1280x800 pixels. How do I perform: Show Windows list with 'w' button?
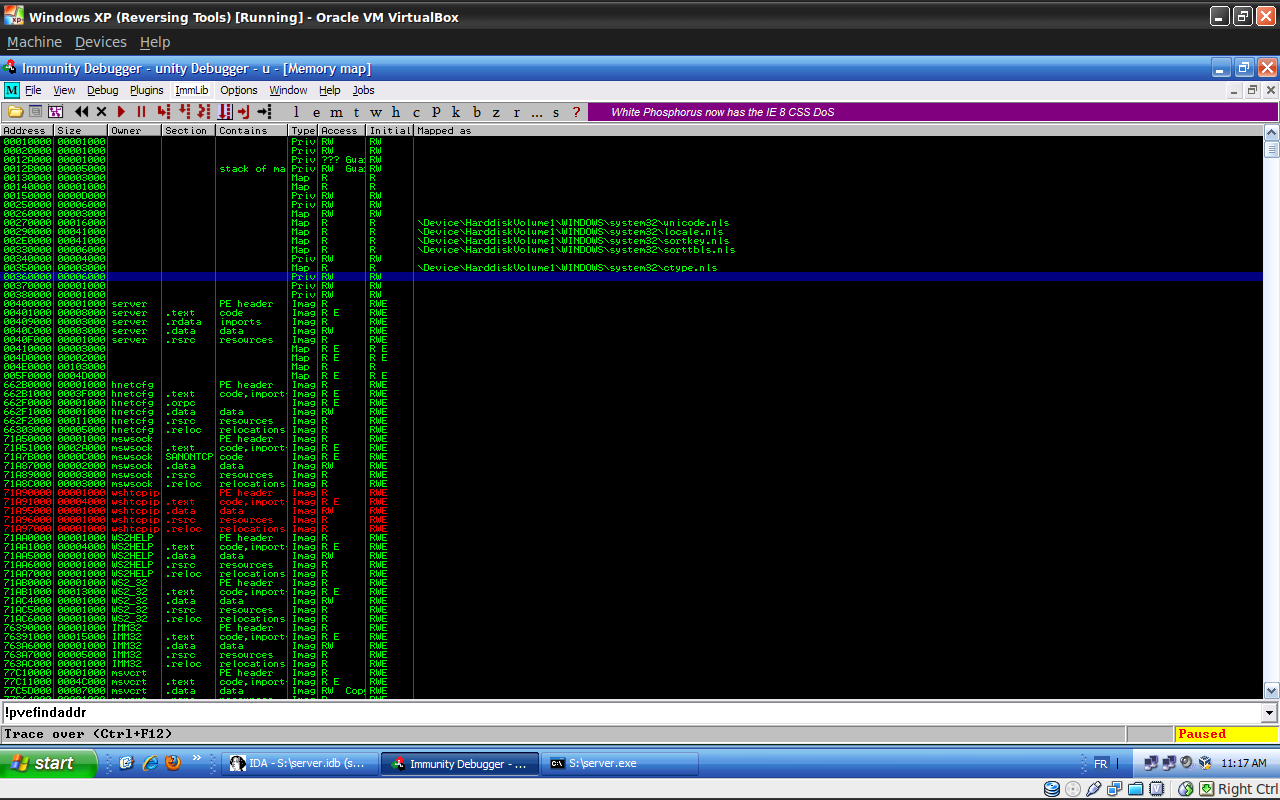[x=376, y=112]
